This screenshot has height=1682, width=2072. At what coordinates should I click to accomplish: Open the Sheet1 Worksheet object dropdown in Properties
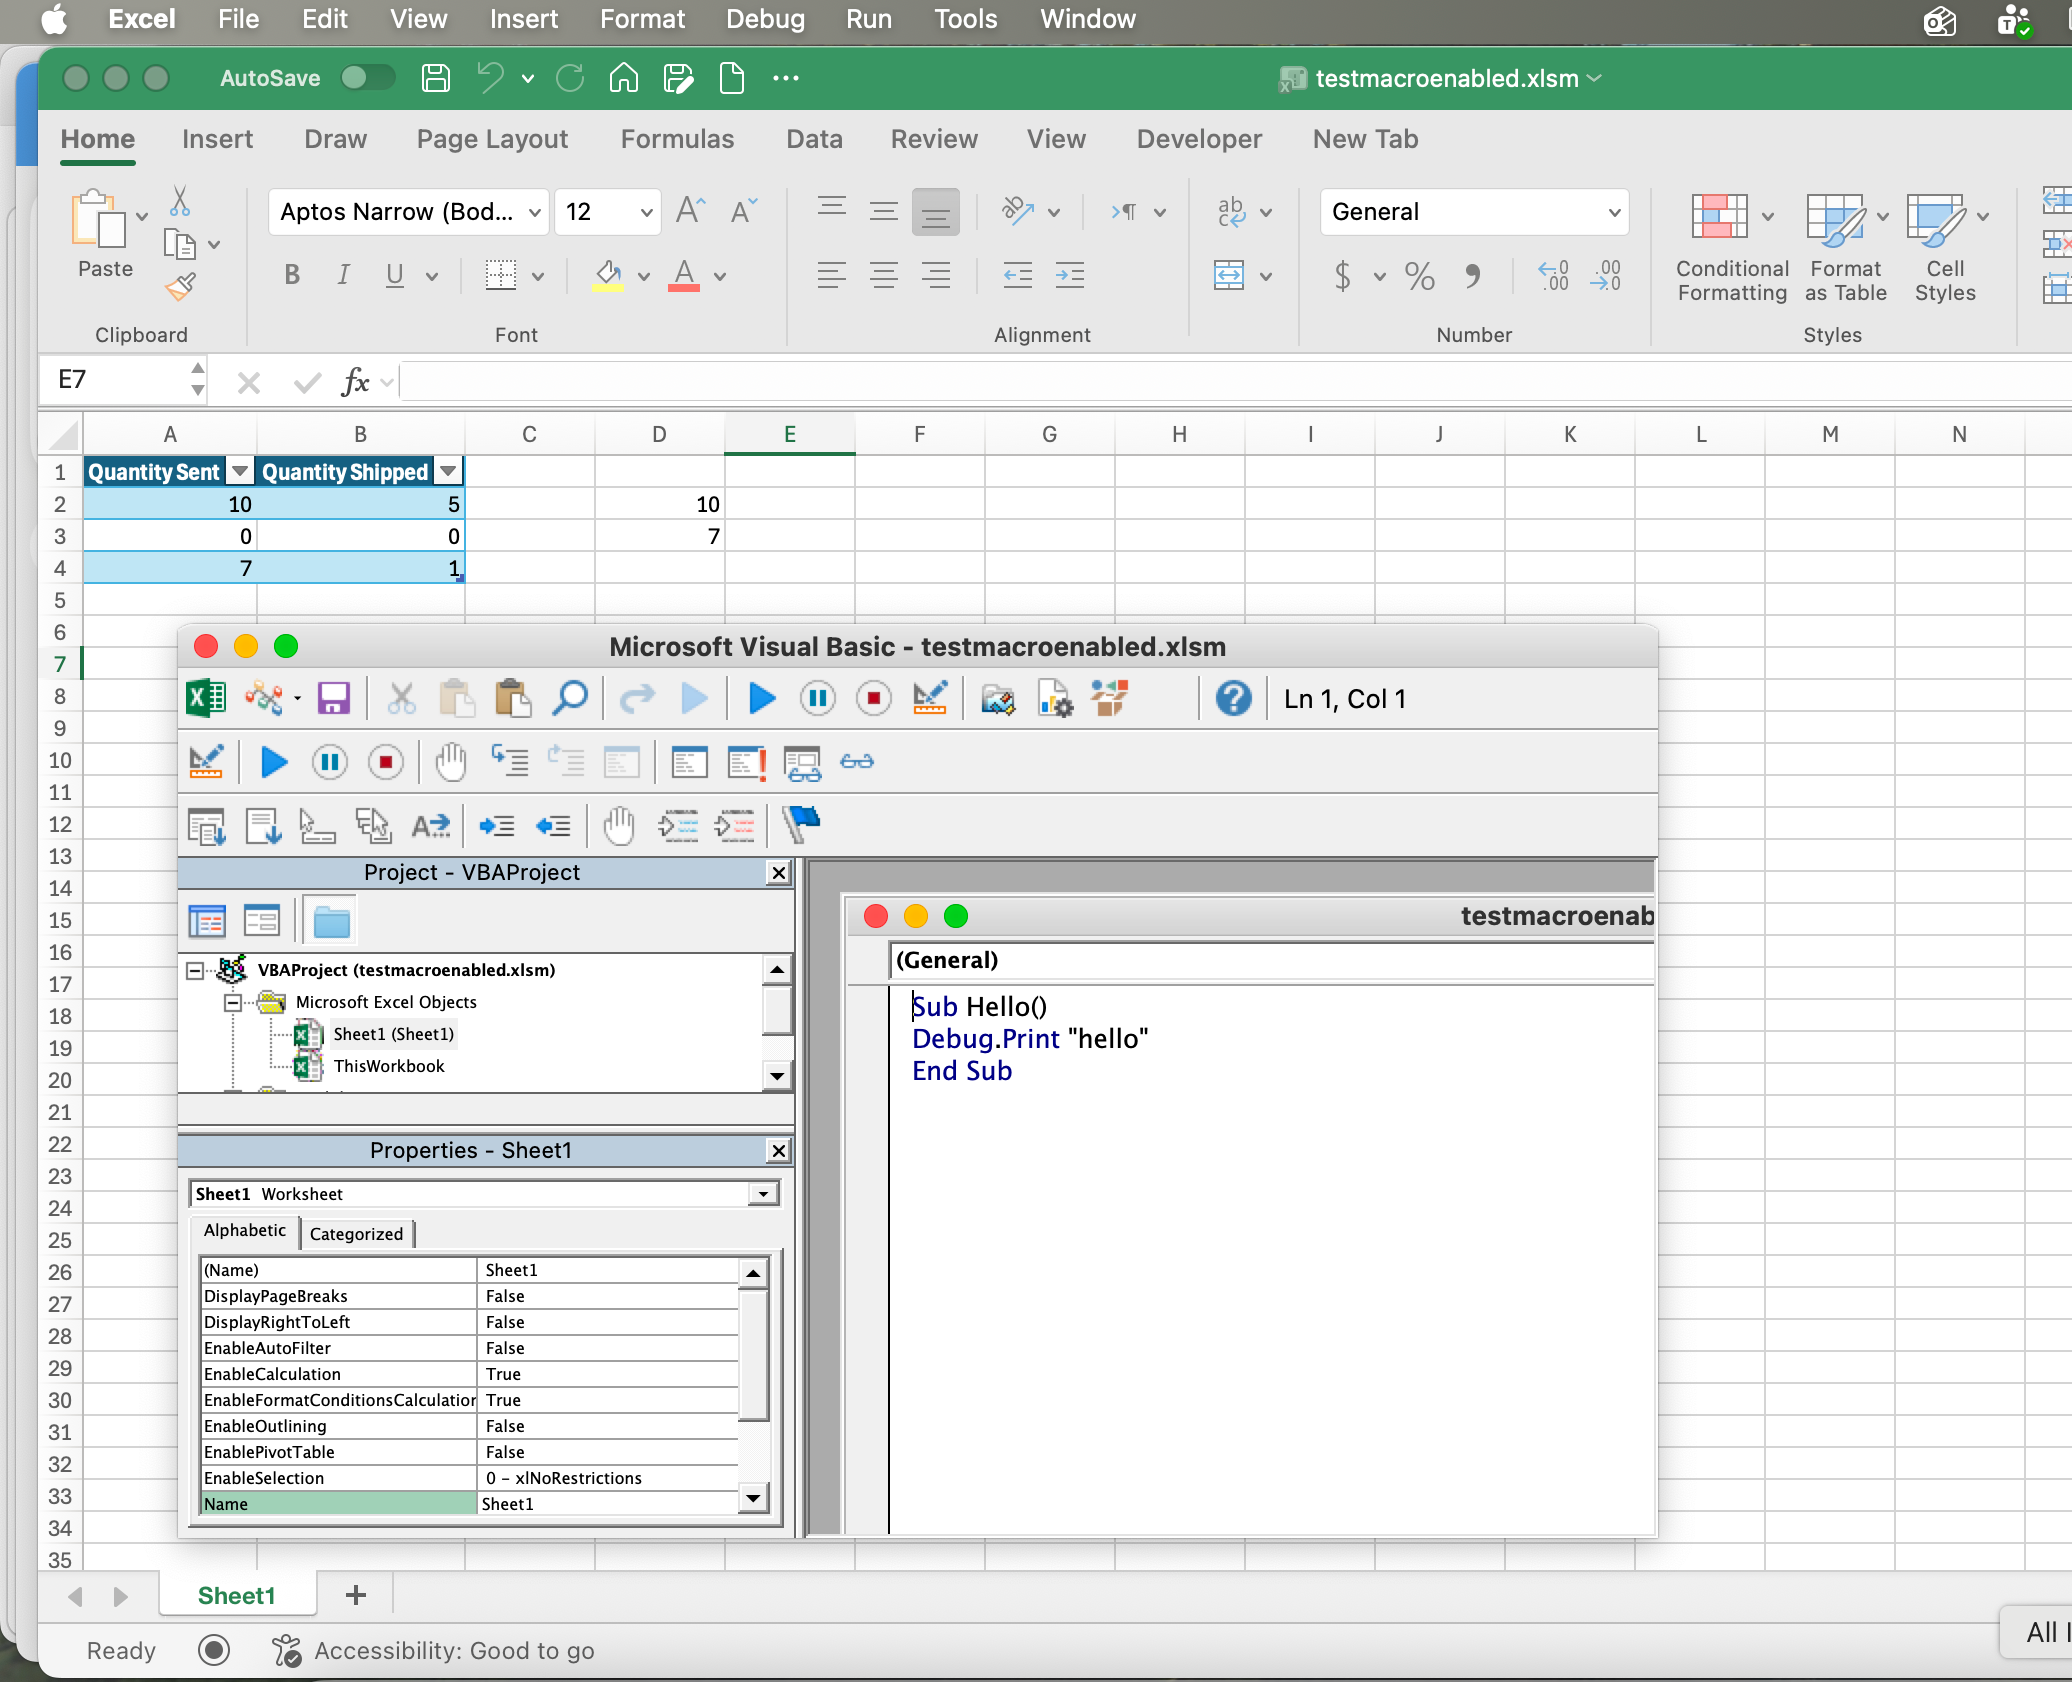tap(764, 1194)
